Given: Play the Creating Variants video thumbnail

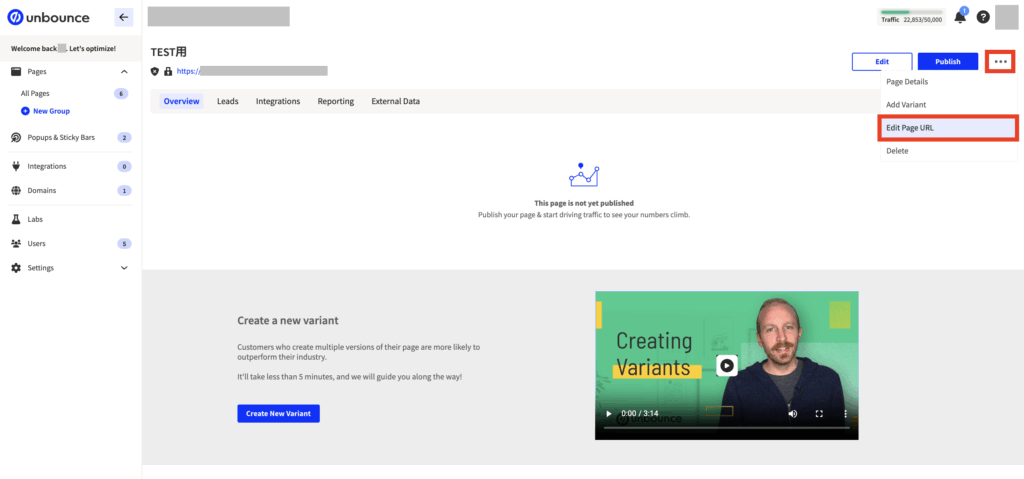Looking at the screenshot, I should coord(727,365).
